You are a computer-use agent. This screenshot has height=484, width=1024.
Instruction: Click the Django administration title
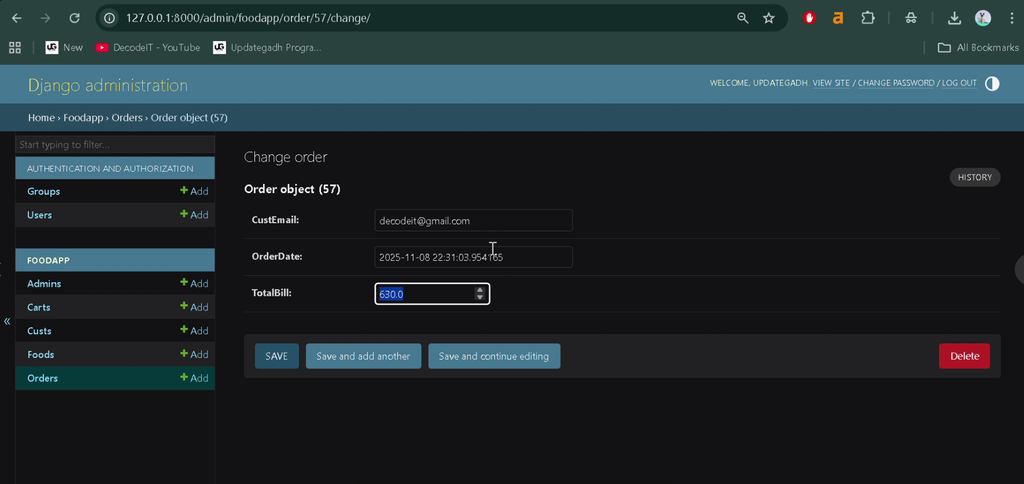point(108,85)
